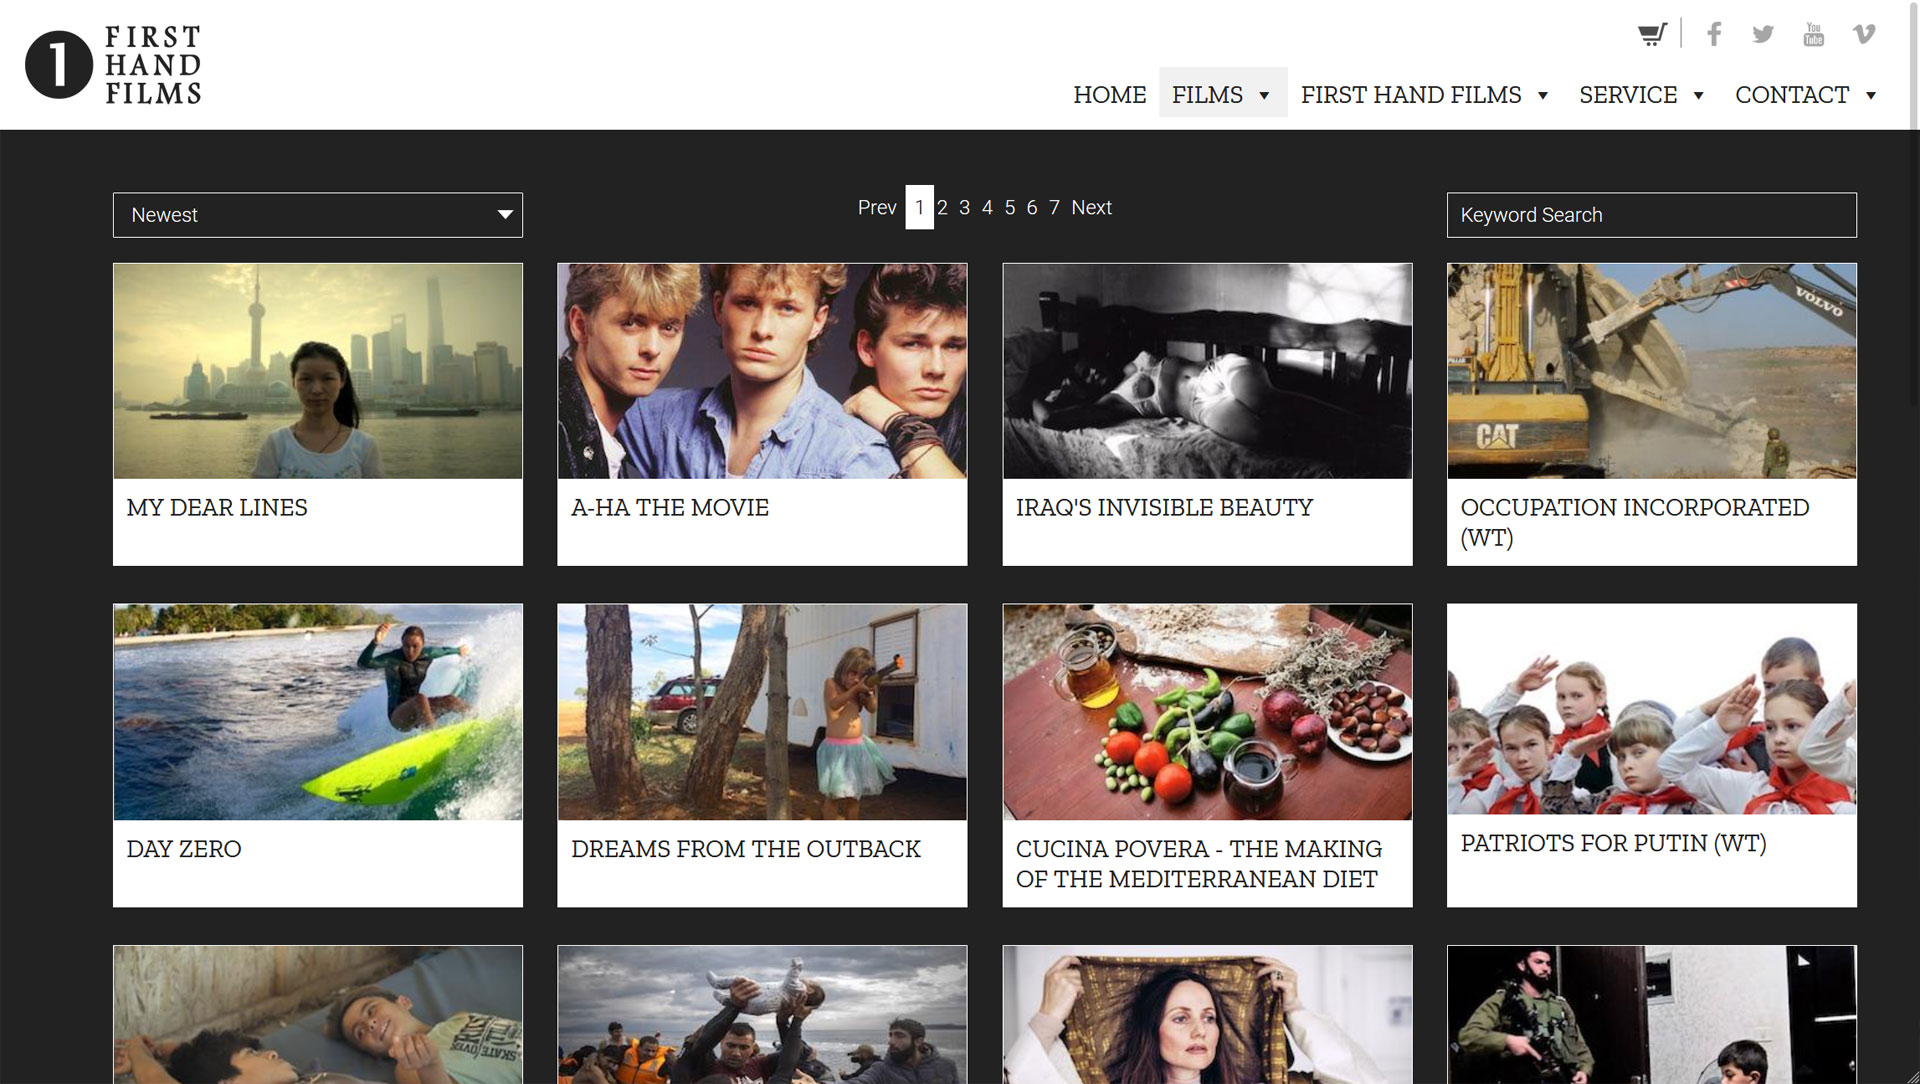Expand the FIRST HAND FILMS dropdown arrow

[1543, 95]
